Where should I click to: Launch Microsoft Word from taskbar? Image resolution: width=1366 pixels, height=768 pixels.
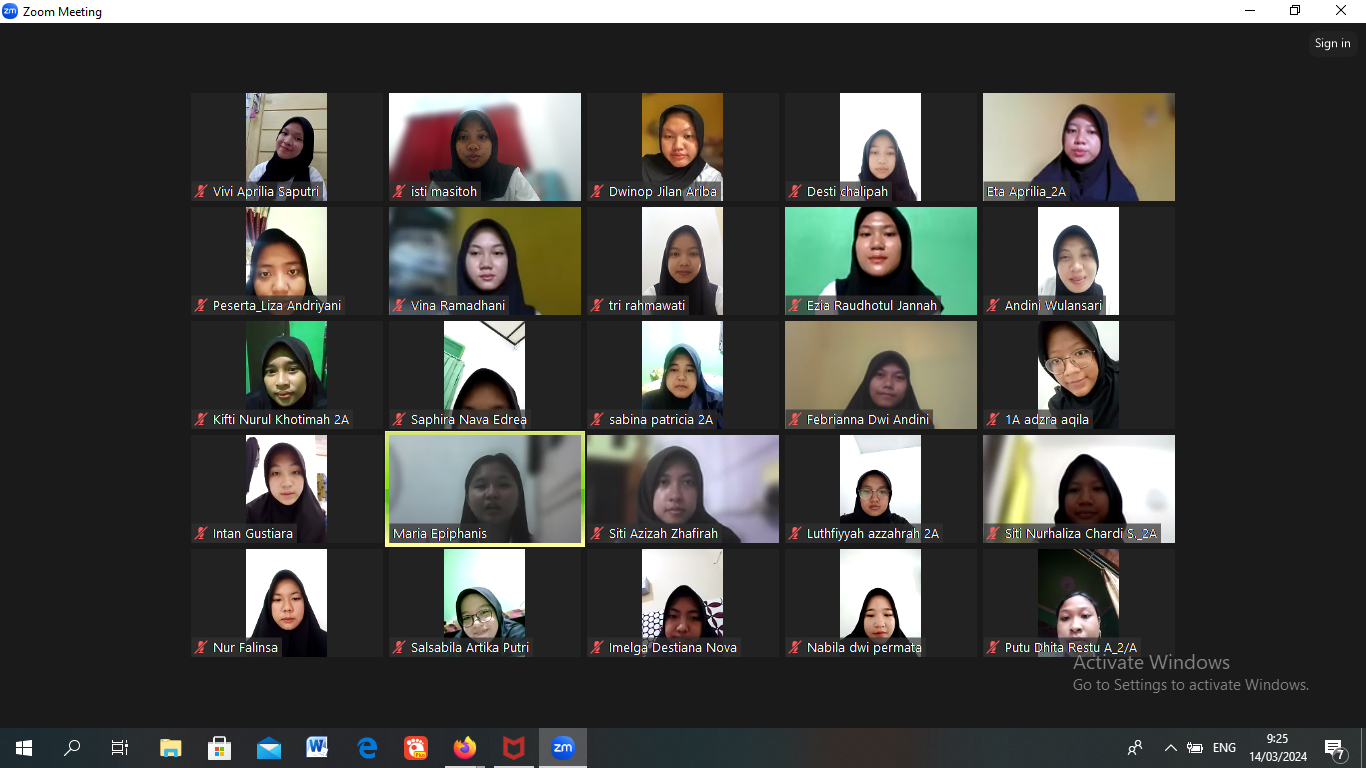tap(318, 747)
